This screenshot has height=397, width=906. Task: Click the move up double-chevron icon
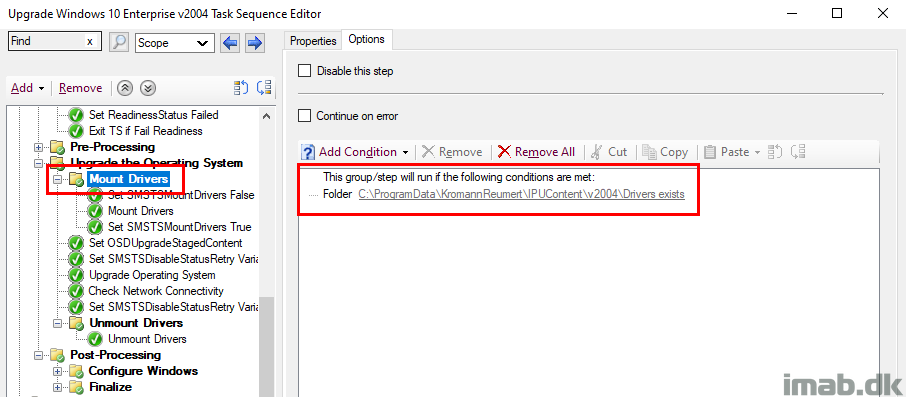coord(125,88)
